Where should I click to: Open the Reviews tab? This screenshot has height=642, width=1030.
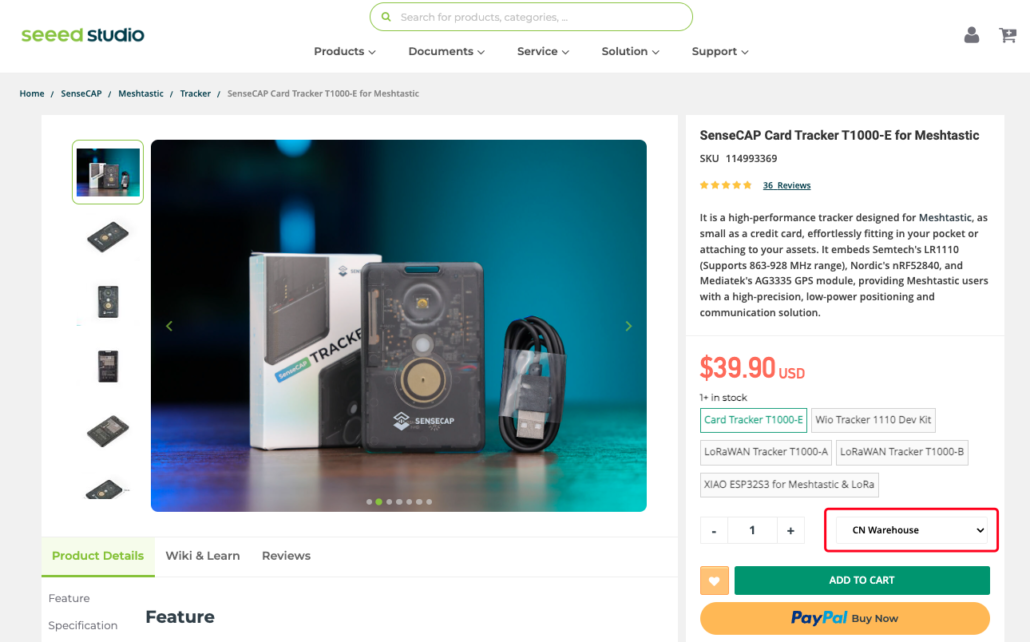[x=286, y=556]
